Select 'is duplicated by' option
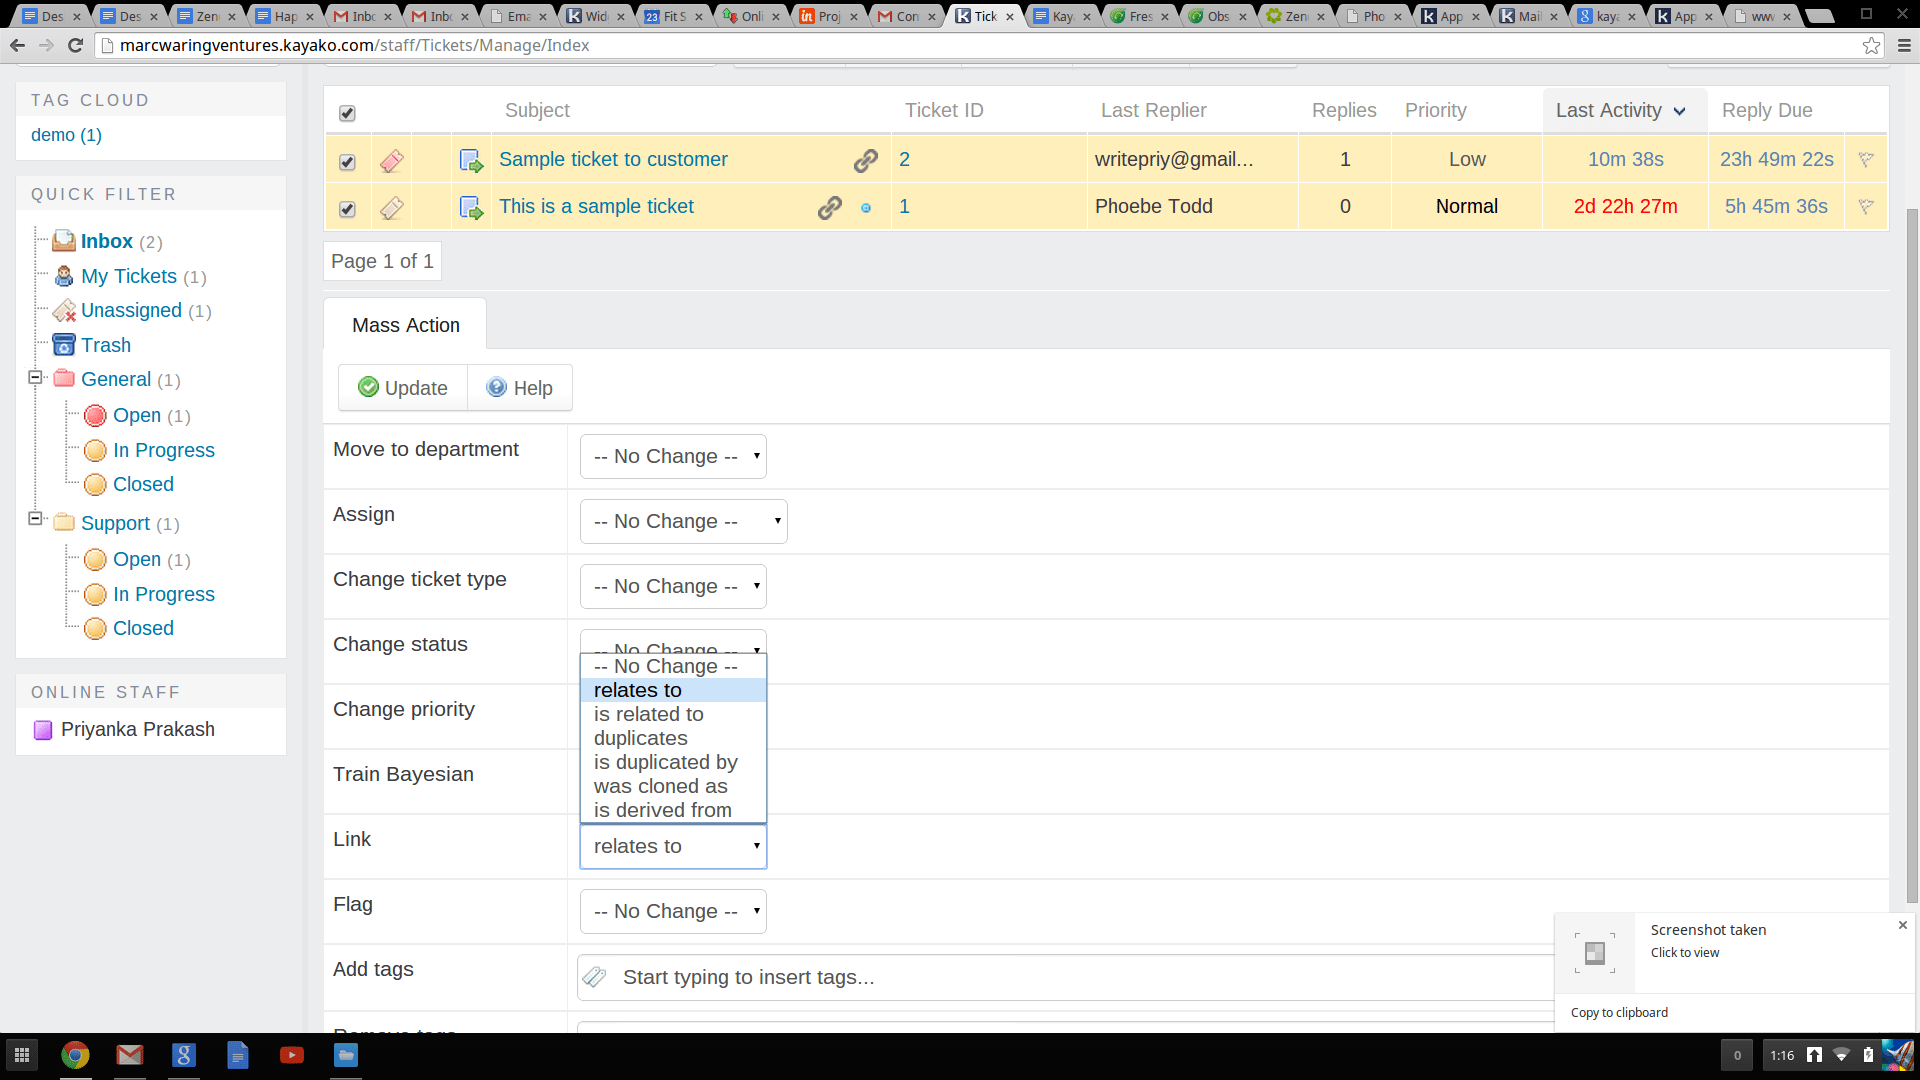The width and height of the screenshot is (1920, 1080). pos(673,762)
